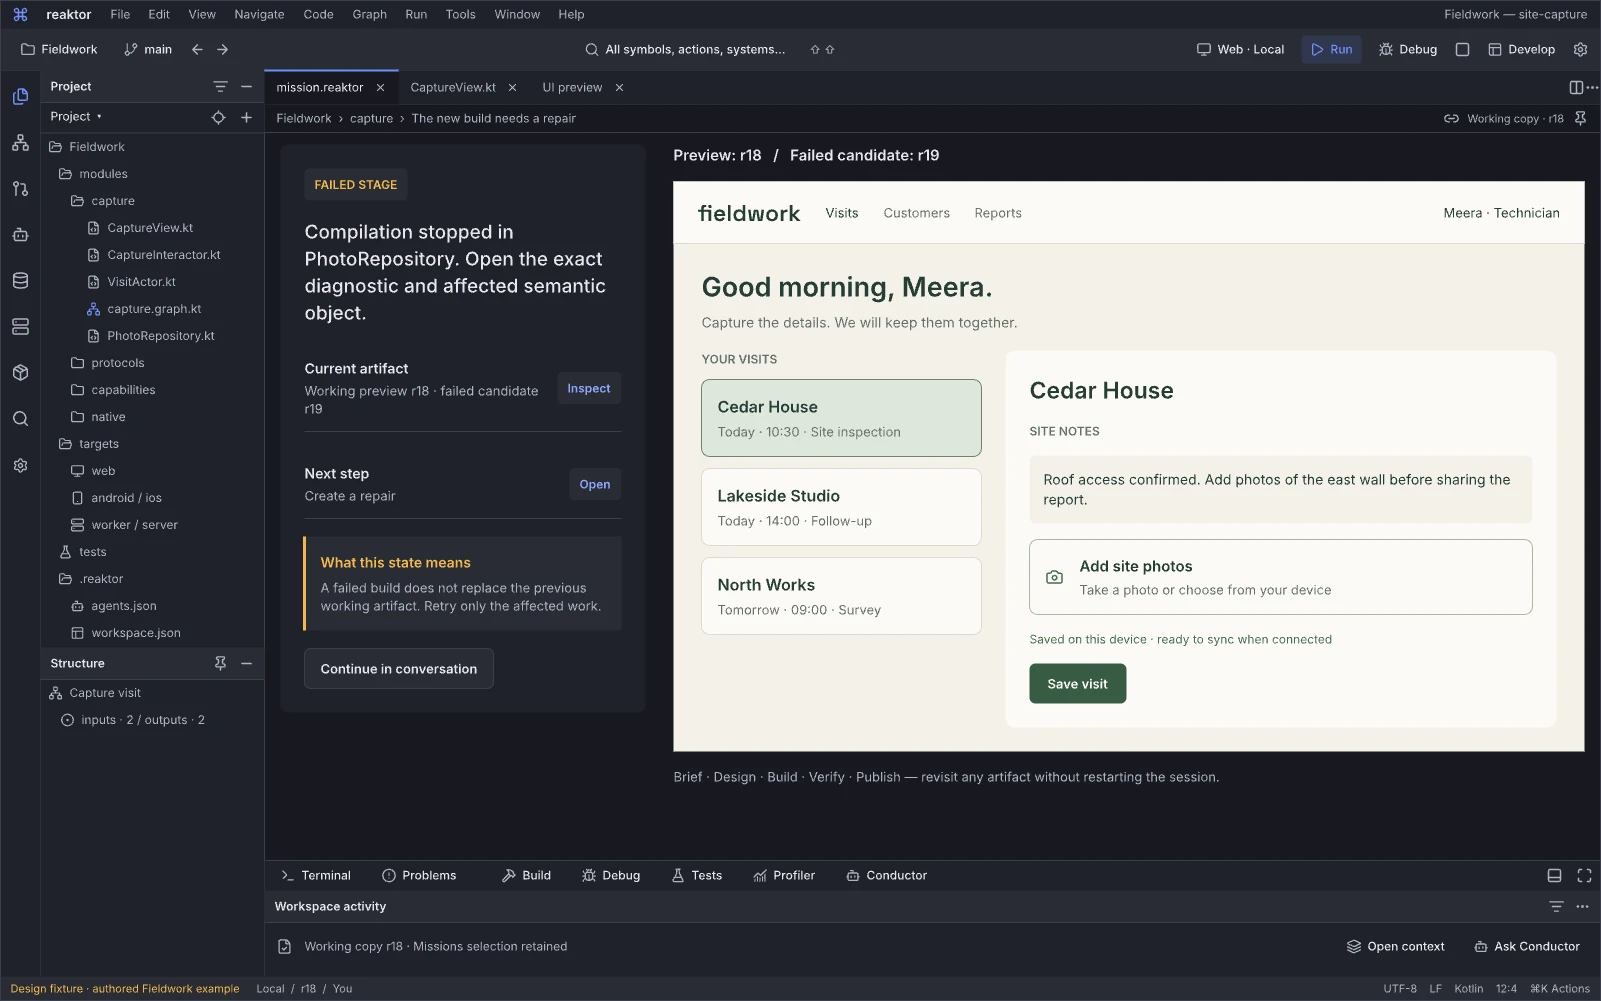Open the main branch selector

pos(148,49)
